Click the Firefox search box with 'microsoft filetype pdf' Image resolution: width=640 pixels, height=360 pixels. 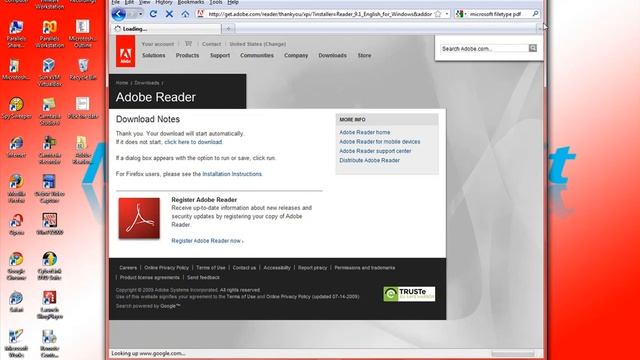point(499,14)
